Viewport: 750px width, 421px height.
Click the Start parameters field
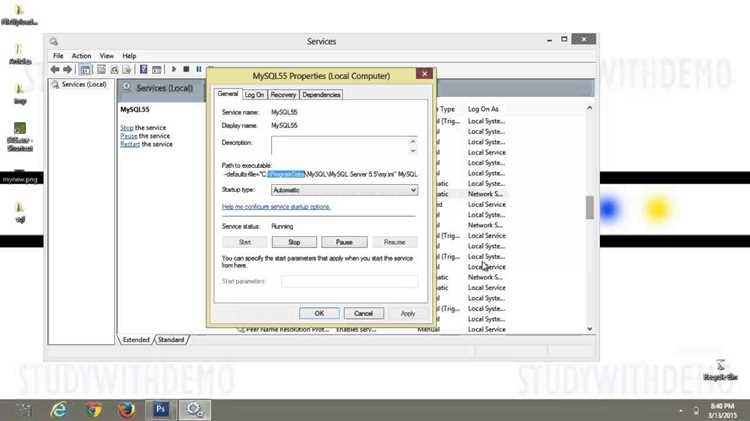click(349, 281)
